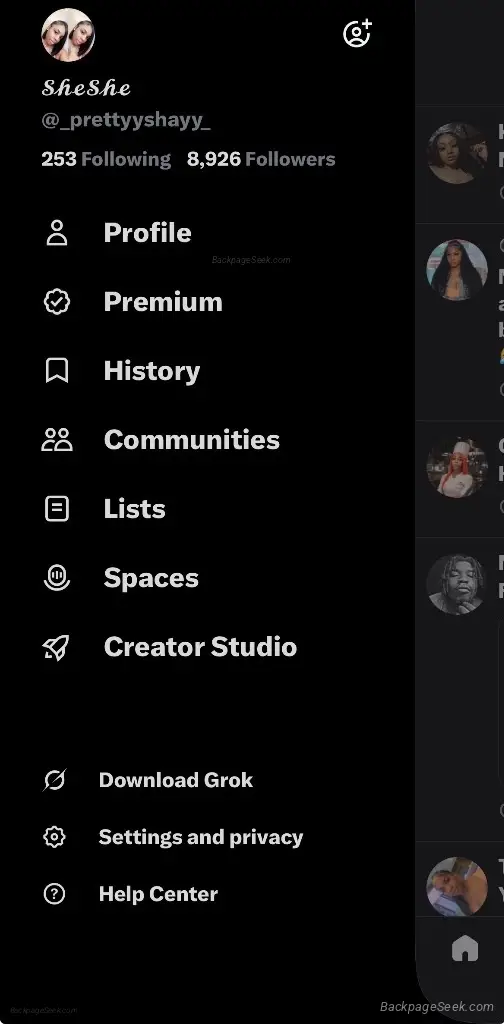
Task: Go to the Home tab icon
Action: [x=465, y=949]
